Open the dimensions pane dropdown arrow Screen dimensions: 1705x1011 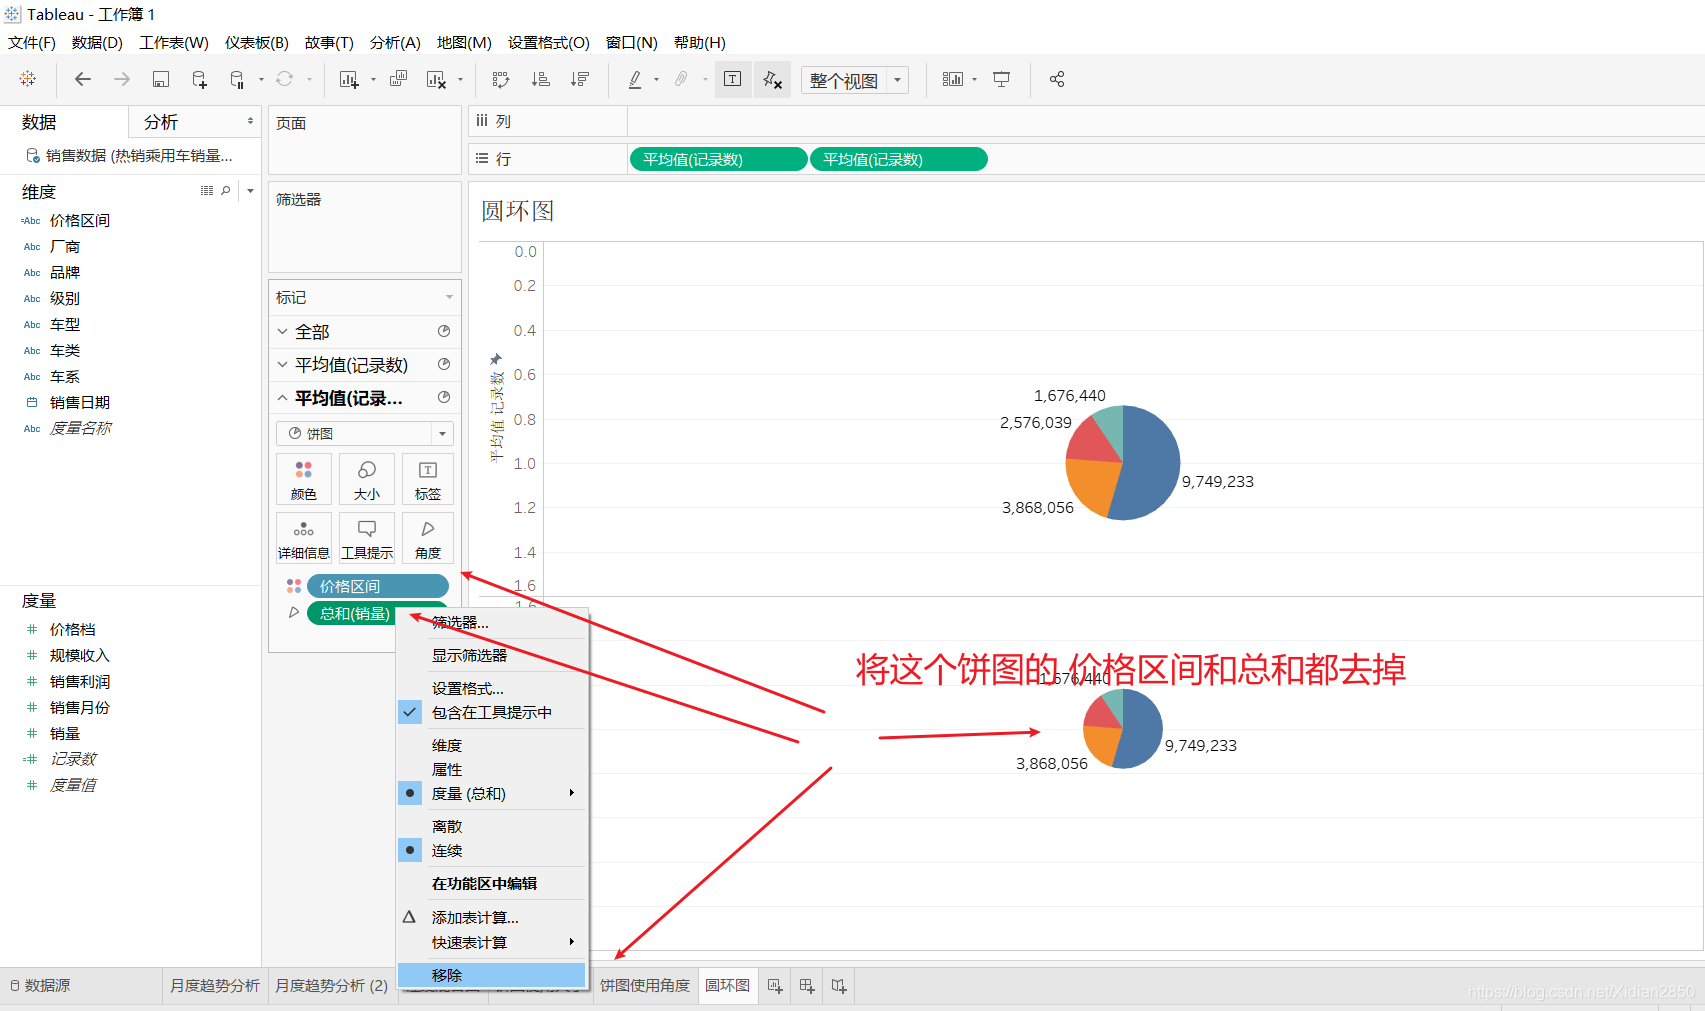250,191
